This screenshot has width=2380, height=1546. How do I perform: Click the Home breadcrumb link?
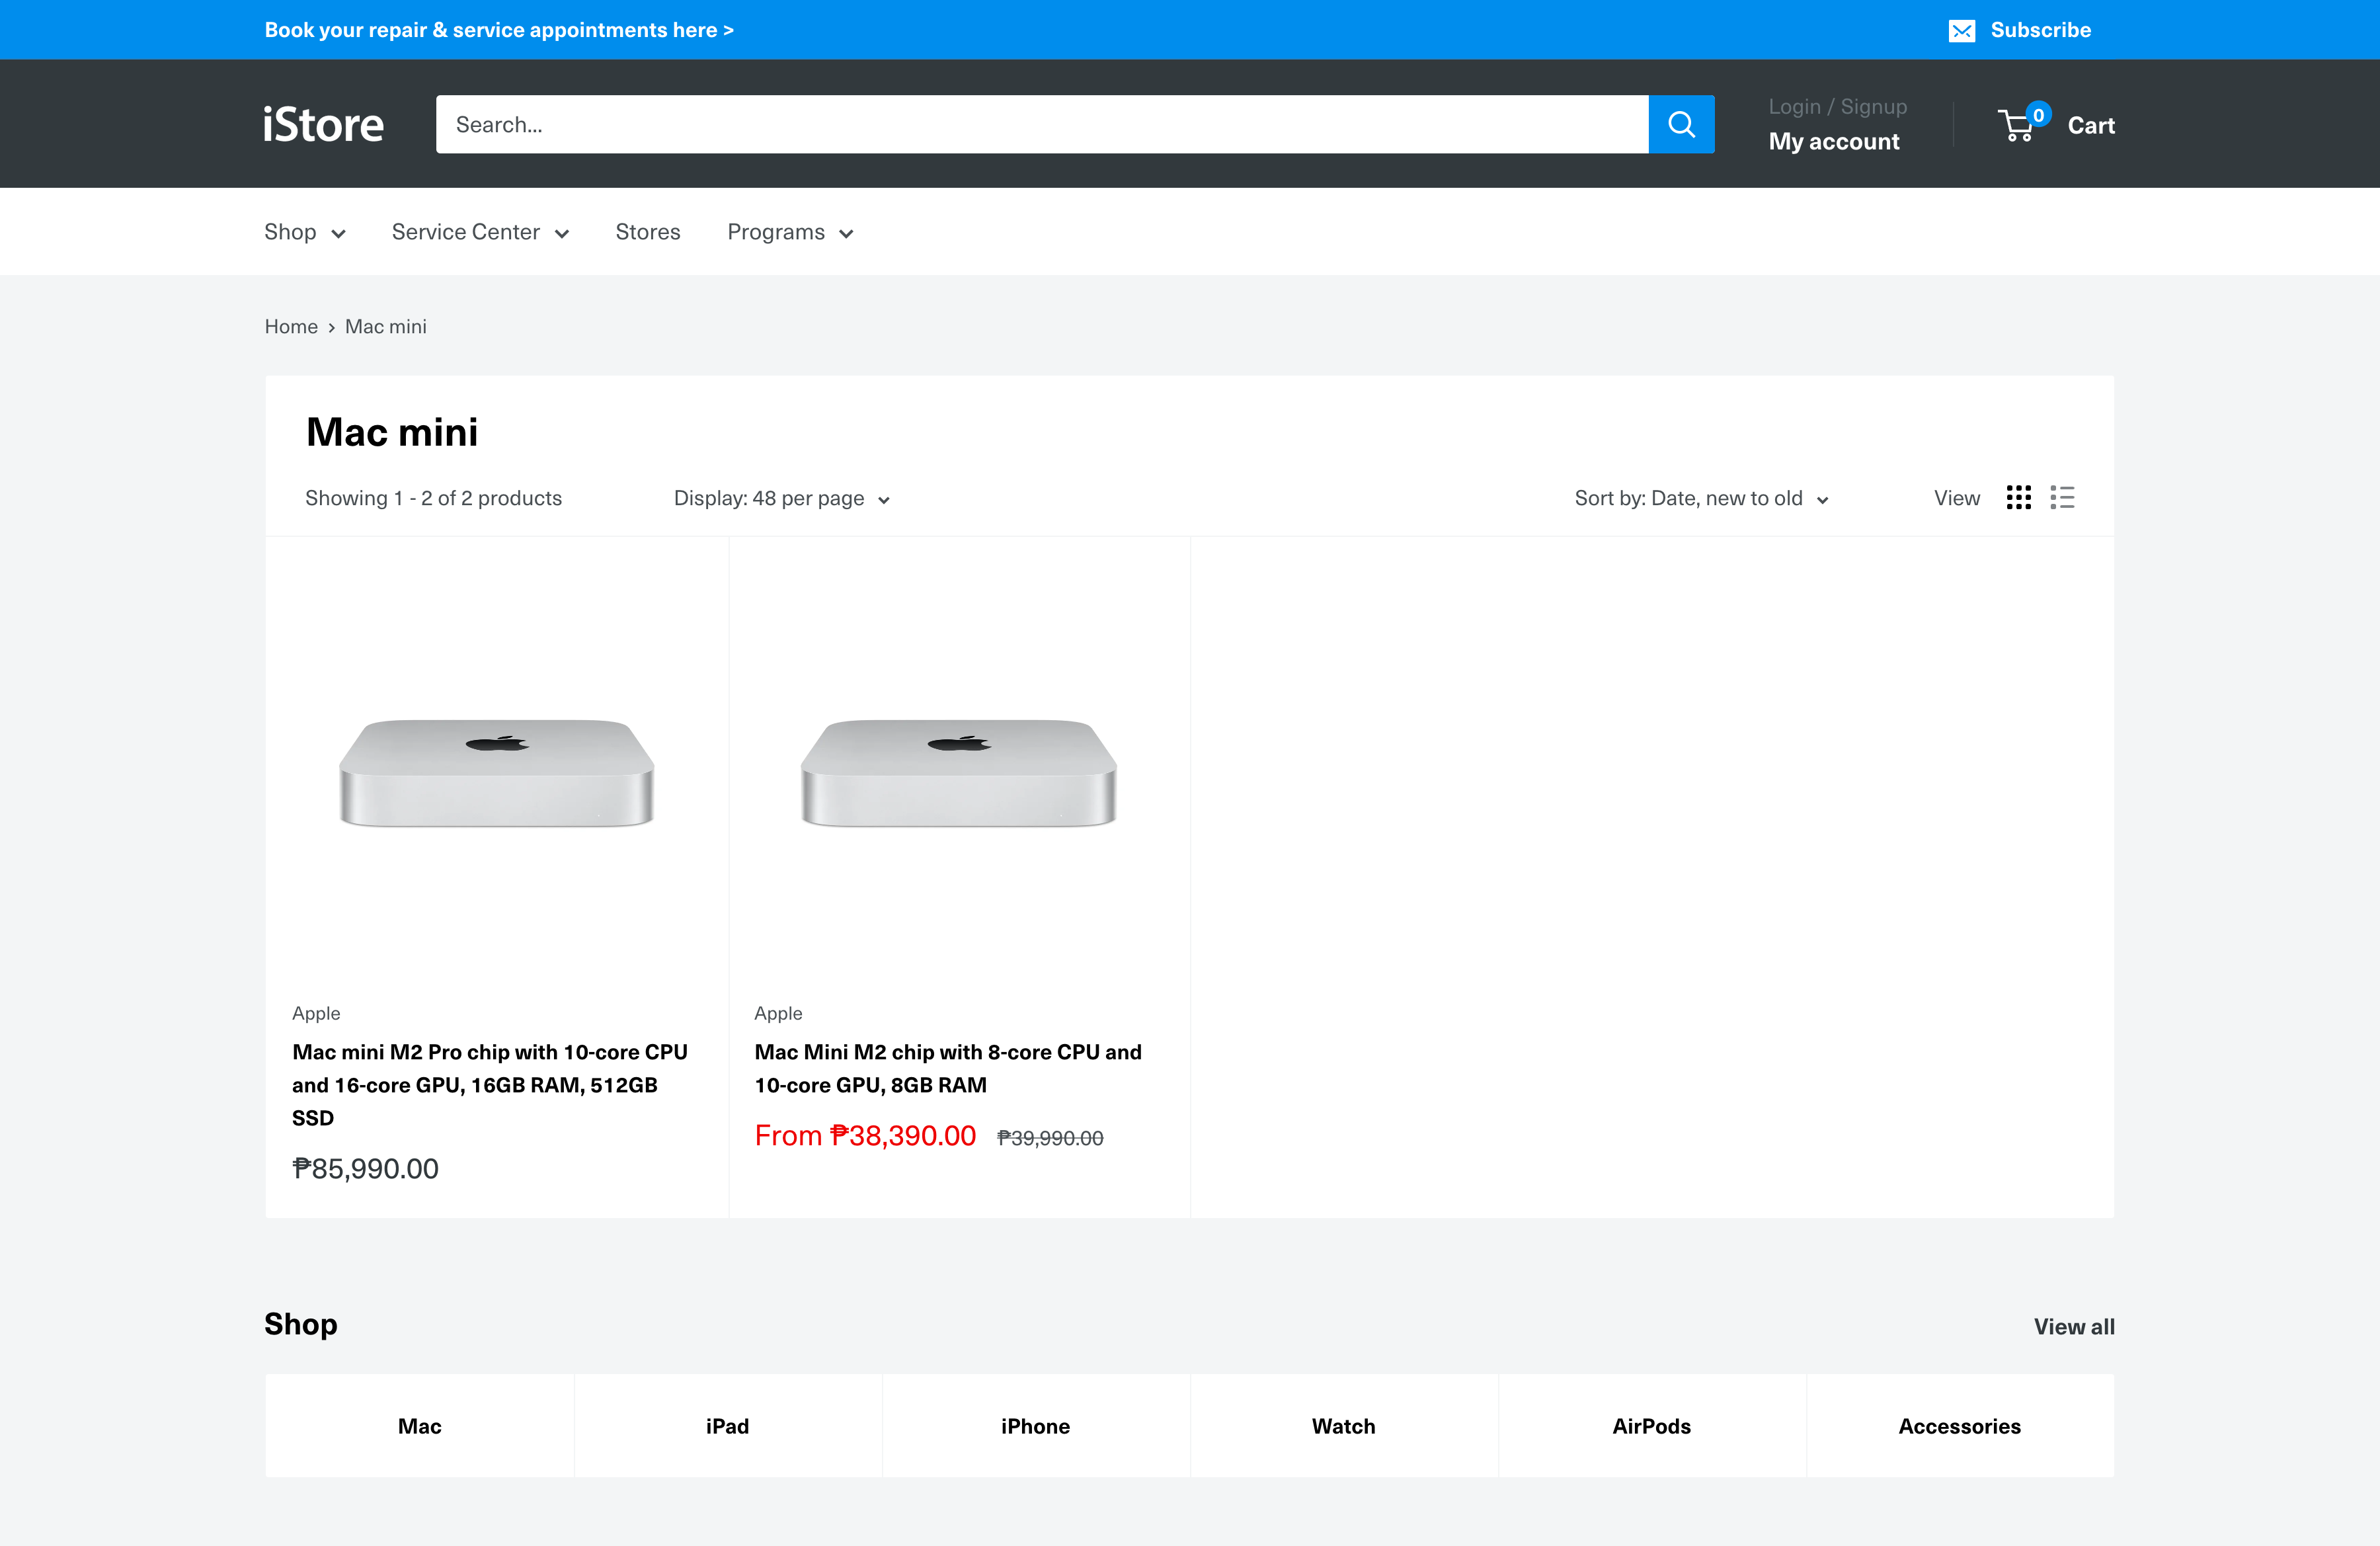click(291, 326)
